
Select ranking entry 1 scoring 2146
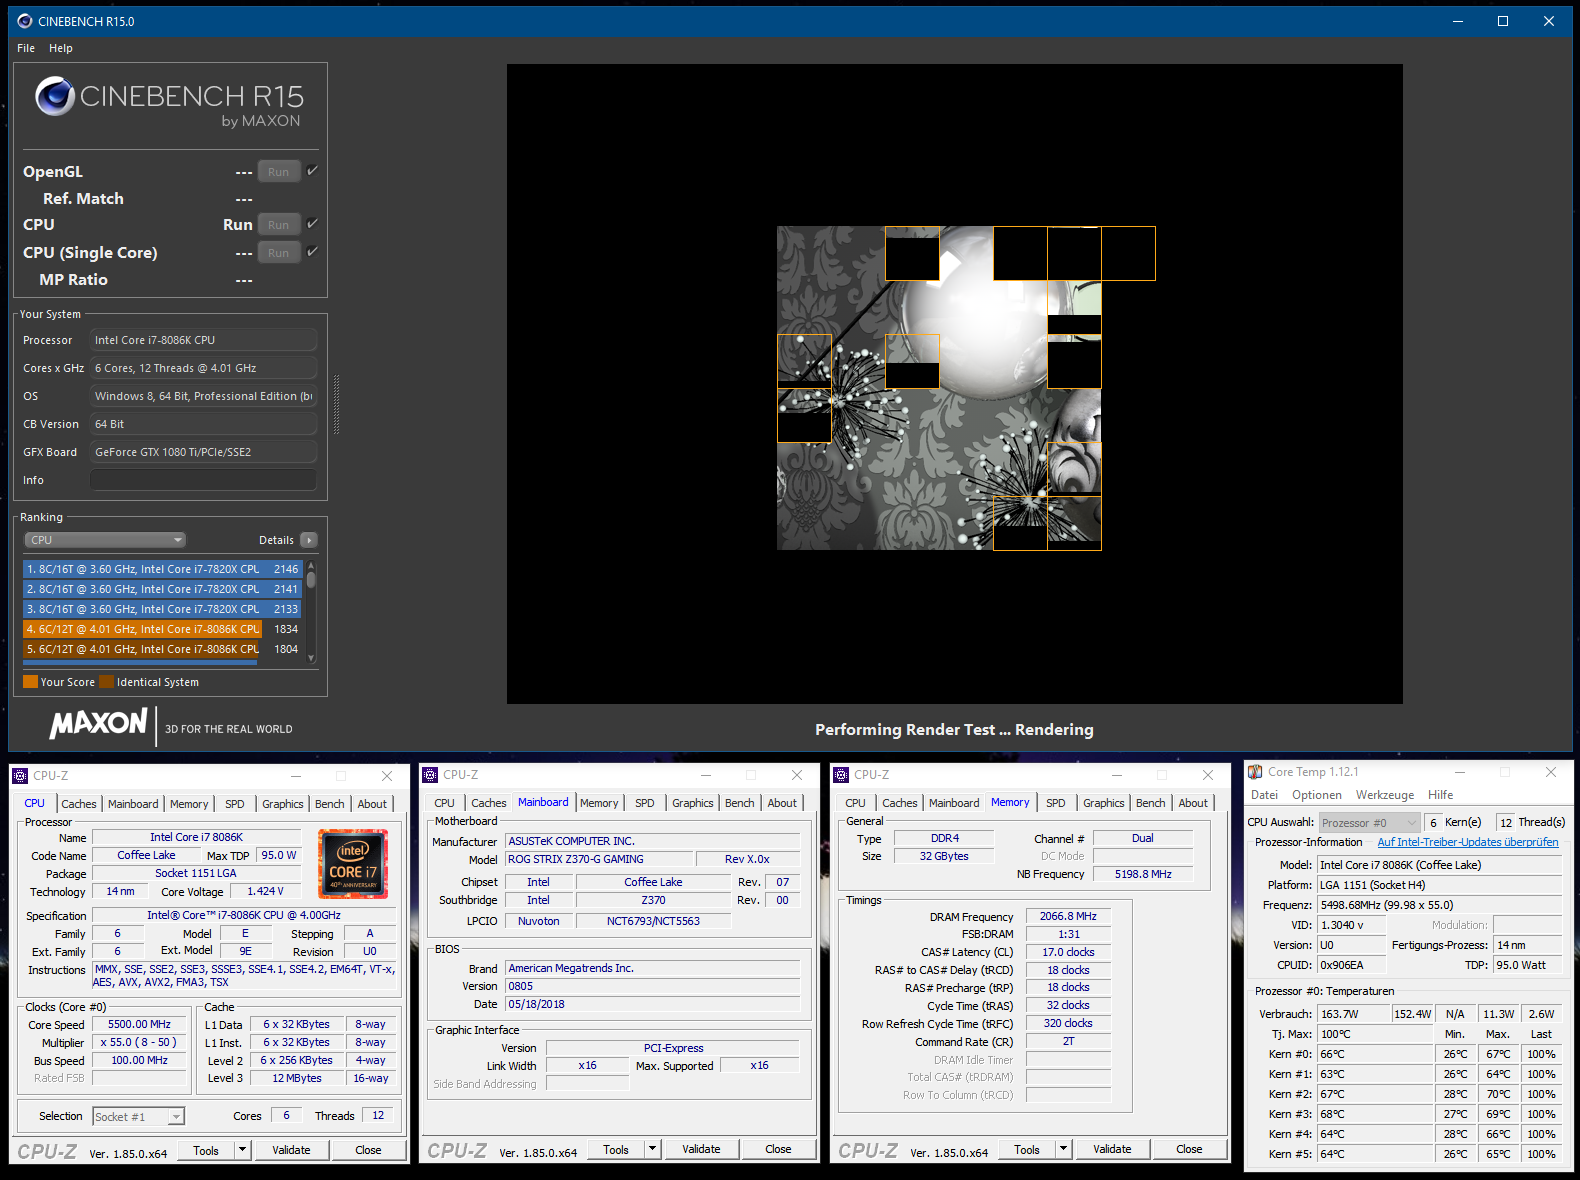[162, 569]
